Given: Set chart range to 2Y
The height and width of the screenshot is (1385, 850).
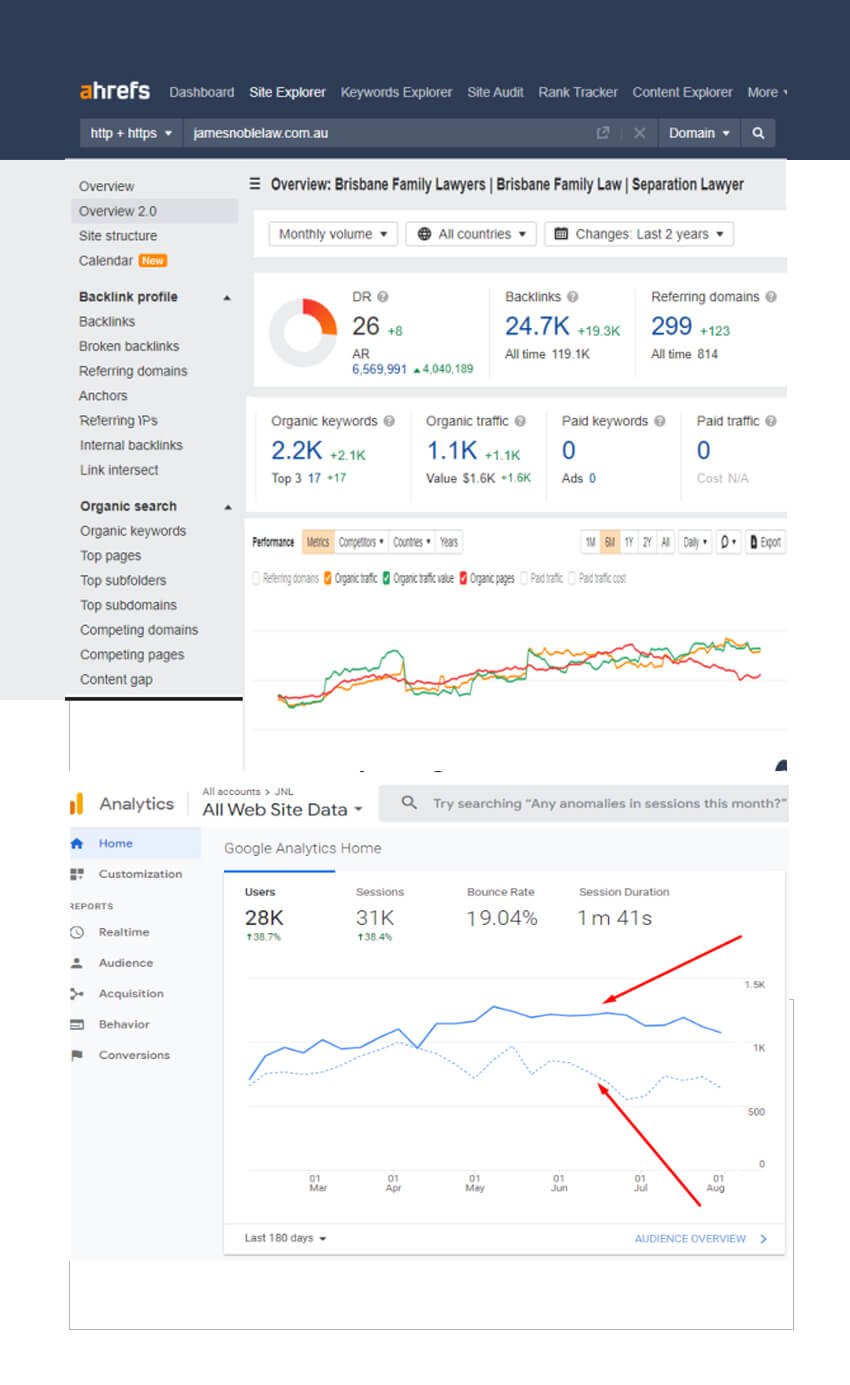Looking at the screenshot, I should click(x=647, y=542).
